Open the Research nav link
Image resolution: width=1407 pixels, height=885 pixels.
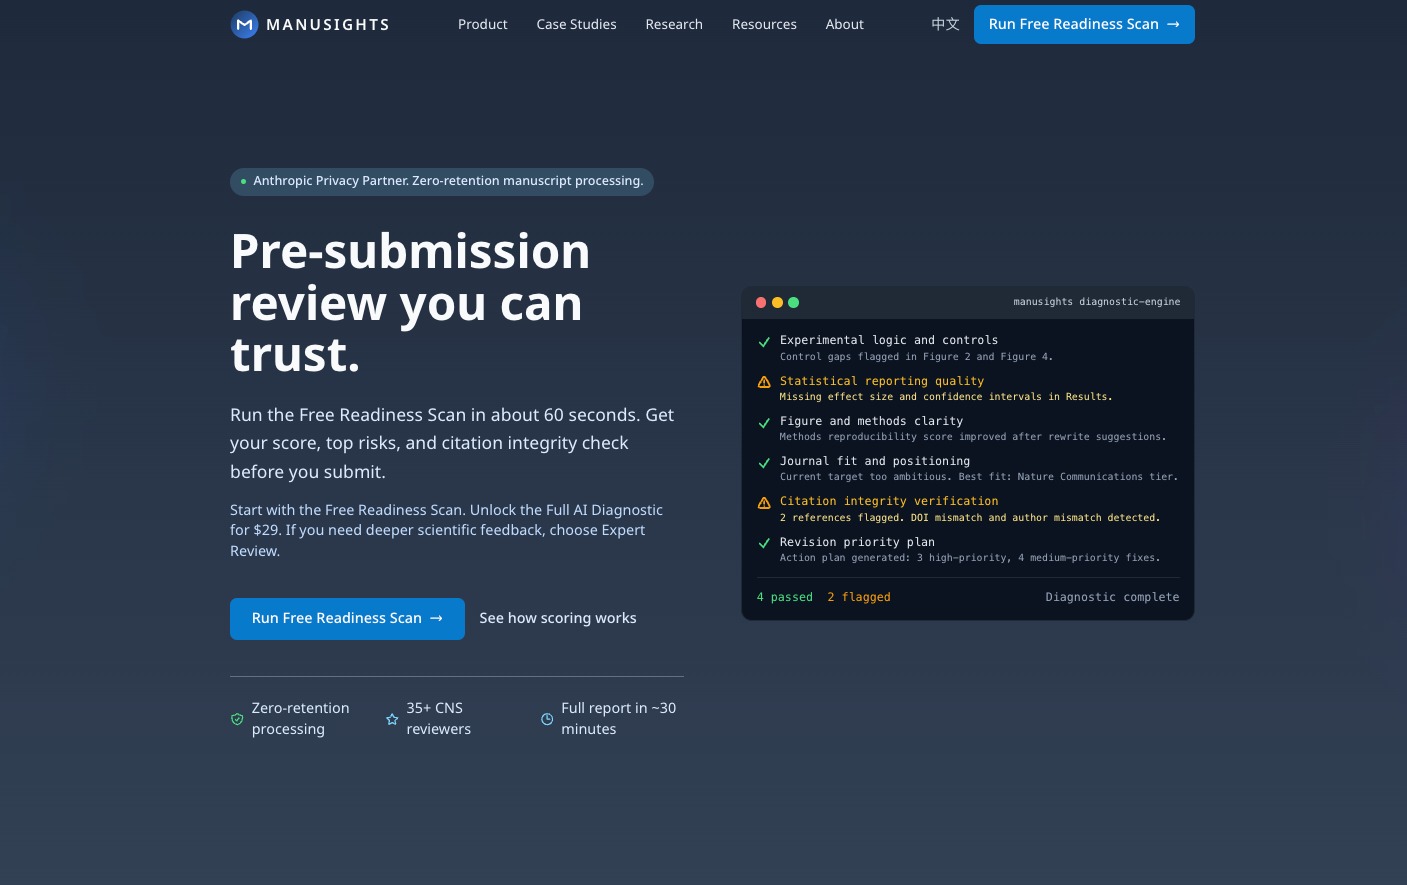[x=674, y=24]
